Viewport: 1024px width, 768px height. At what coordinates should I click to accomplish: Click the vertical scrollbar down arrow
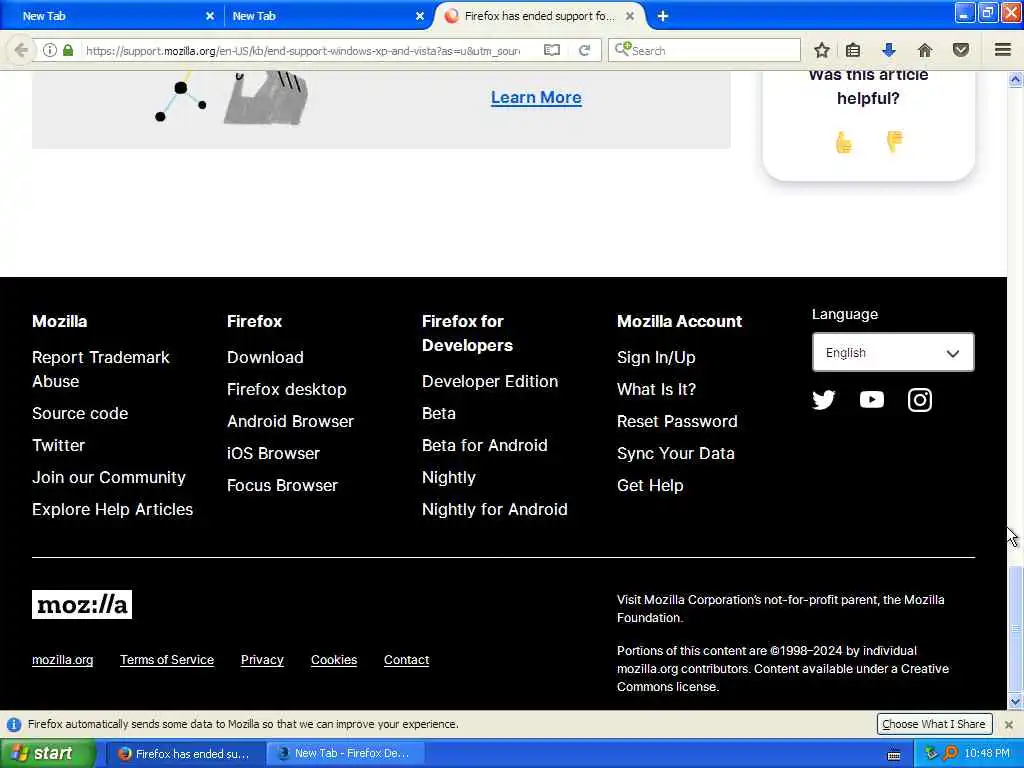click(1016, 702)
